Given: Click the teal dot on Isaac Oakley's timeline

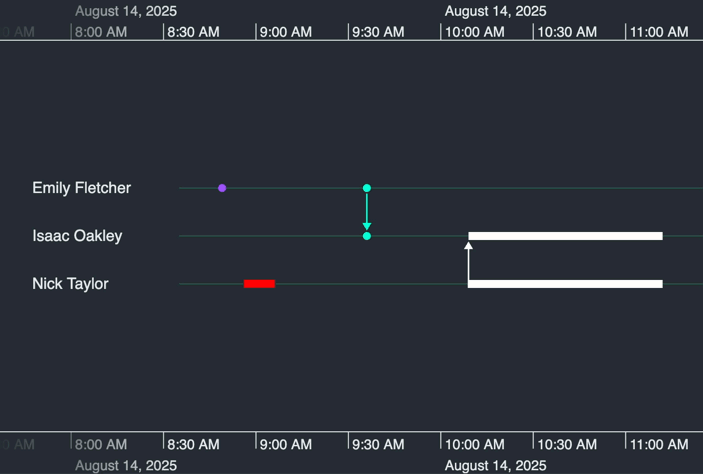Looking at the screenshot, I should click(x=367, y=236).
